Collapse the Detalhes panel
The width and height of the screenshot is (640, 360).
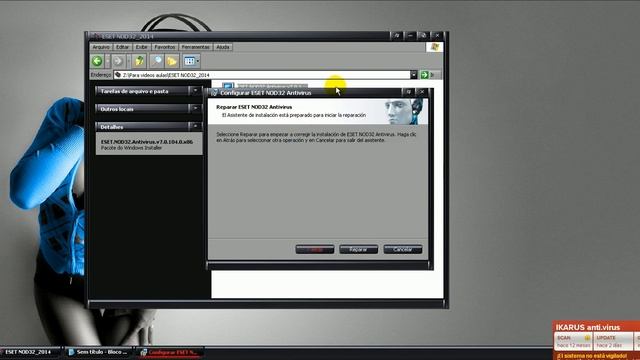coord(196,127)
